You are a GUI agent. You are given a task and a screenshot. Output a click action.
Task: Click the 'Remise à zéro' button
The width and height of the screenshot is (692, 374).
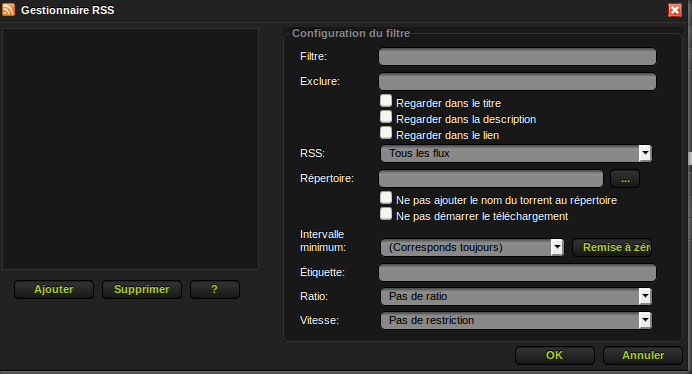coord(612,247)
